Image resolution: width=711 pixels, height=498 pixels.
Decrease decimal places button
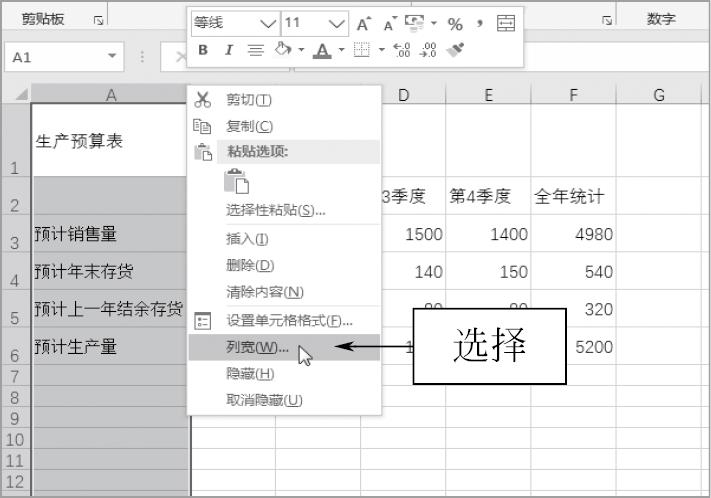pyautogui.click(x=428, y=50)
